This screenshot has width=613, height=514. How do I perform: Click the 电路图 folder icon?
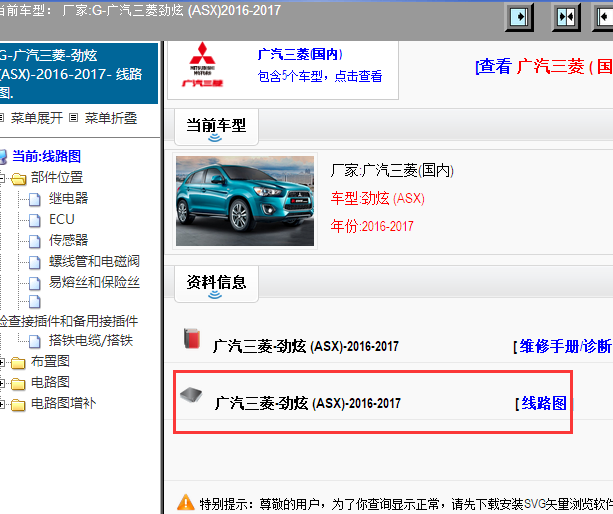[18, 384]
